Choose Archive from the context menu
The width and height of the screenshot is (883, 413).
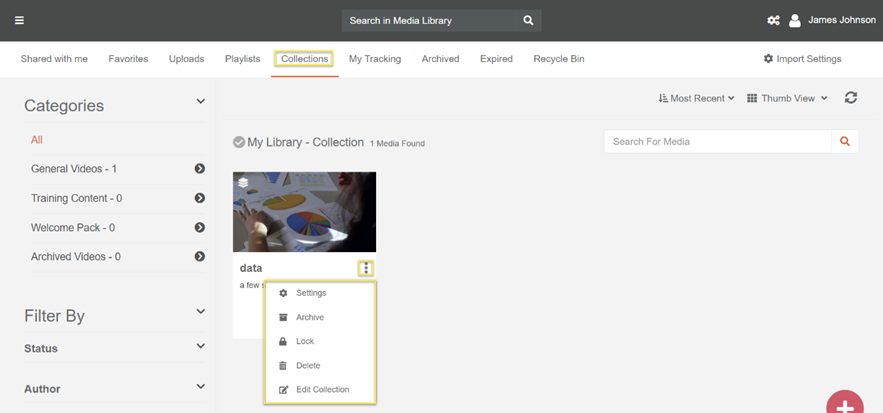click(x=309, y=317)
